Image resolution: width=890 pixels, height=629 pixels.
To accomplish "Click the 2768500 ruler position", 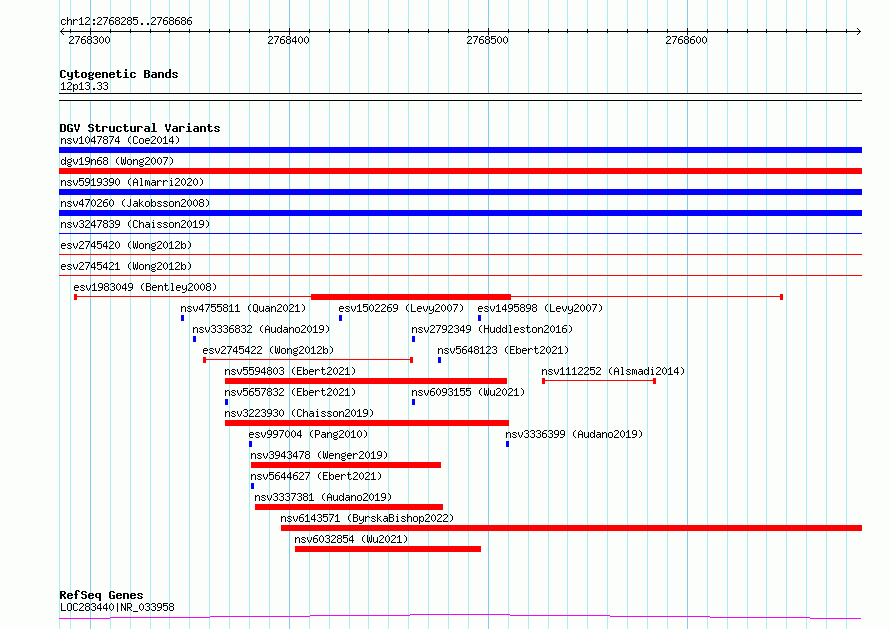I will coord(488,40).
